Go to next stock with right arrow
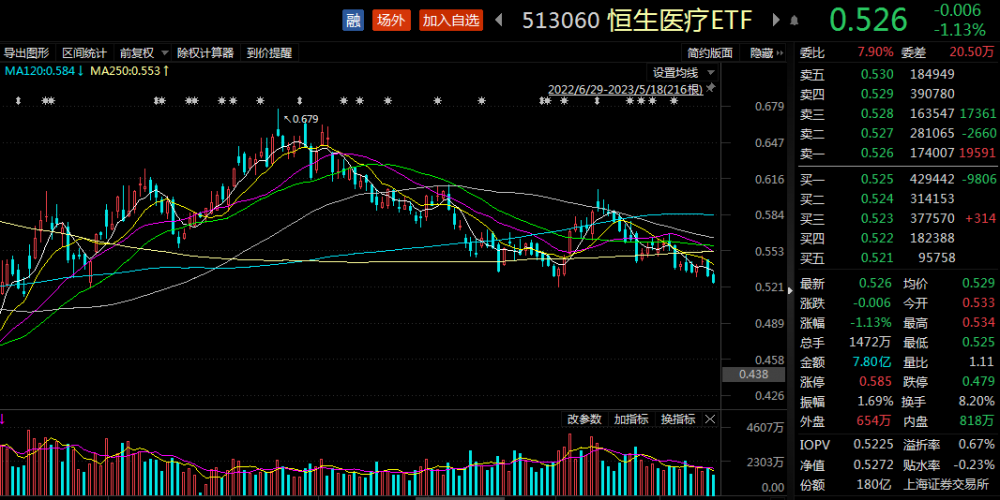The width and height of the screenshot is (1000, 500). pyautogui.click(x=776, y=20)
